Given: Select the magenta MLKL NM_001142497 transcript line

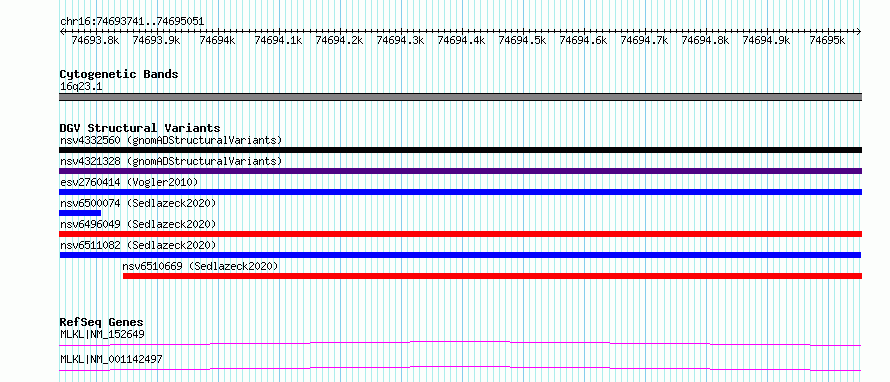Looking at the screenshot, I should 460,368.
